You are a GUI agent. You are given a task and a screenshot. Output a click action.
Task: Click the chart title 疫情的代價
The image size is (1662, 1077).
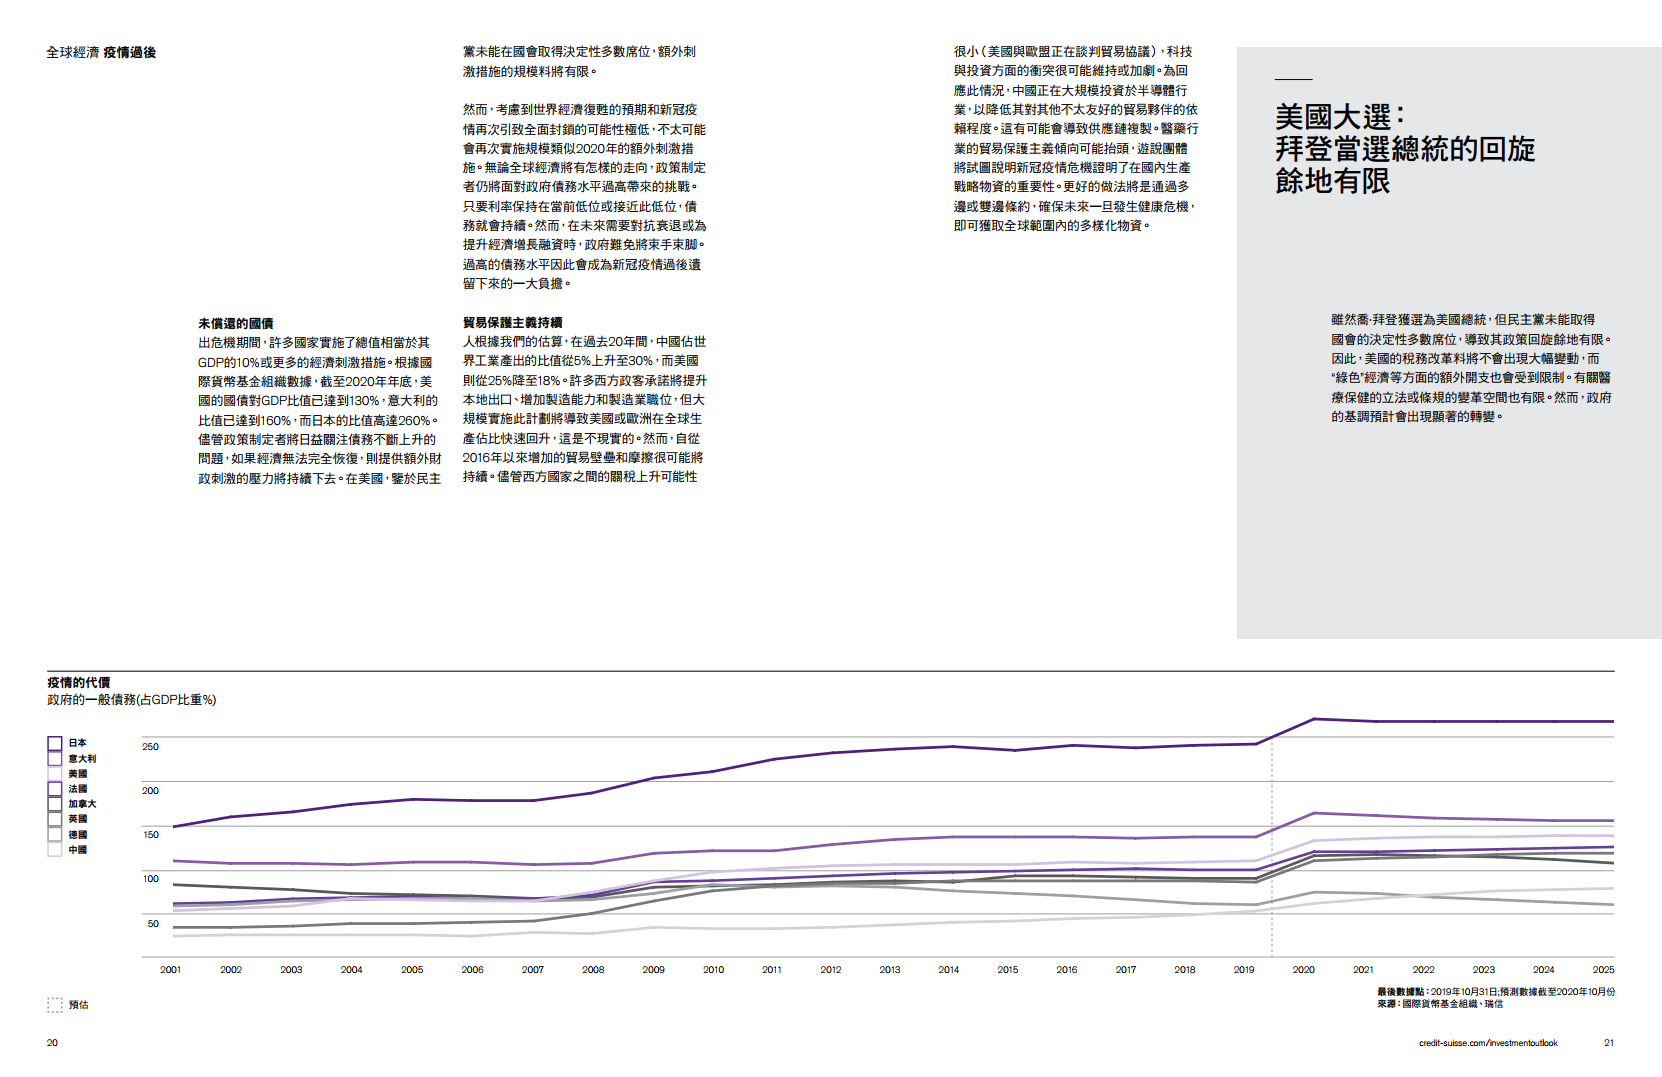[x=79, y=682]
